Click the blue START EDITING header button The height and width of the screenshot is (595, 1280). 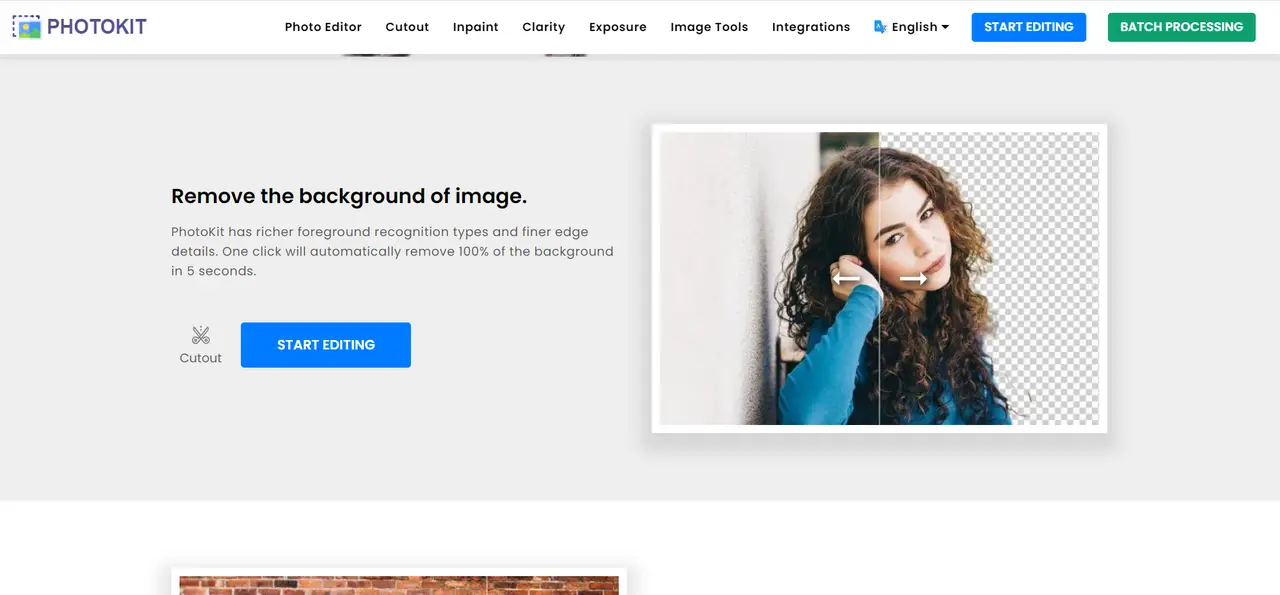(1029, 27)
